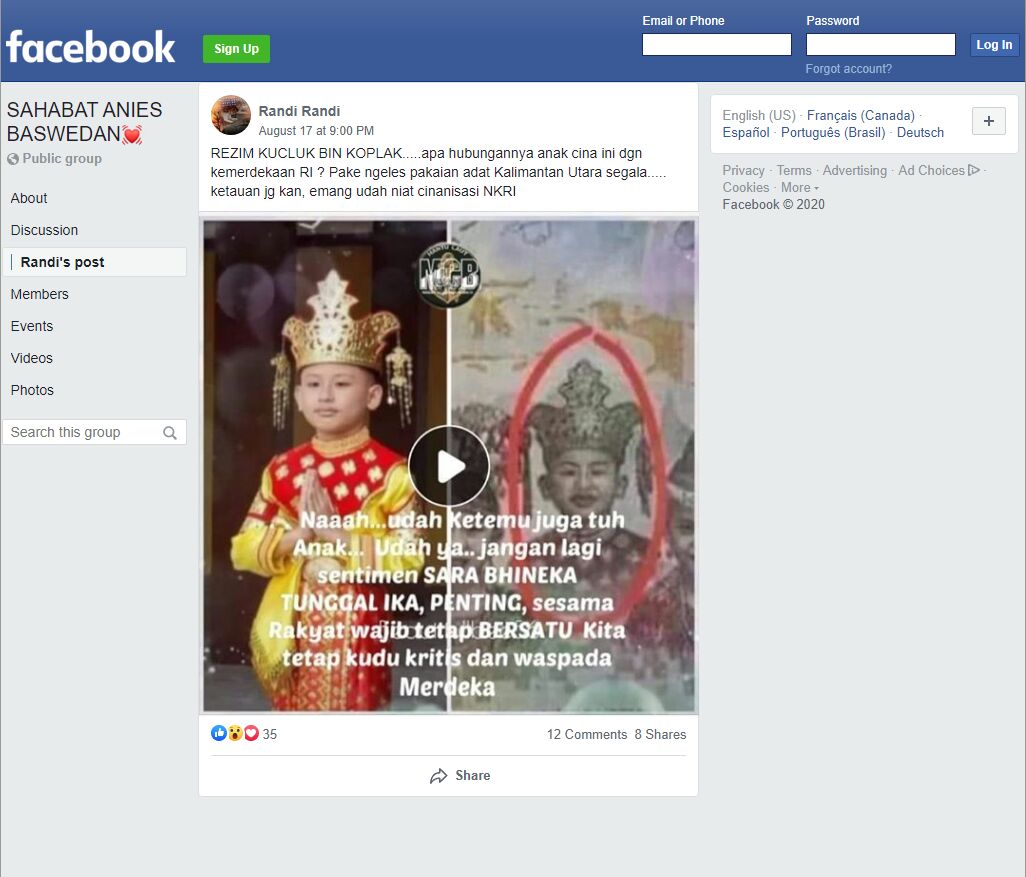Play the video in Randi's post

tap(449, 465)
